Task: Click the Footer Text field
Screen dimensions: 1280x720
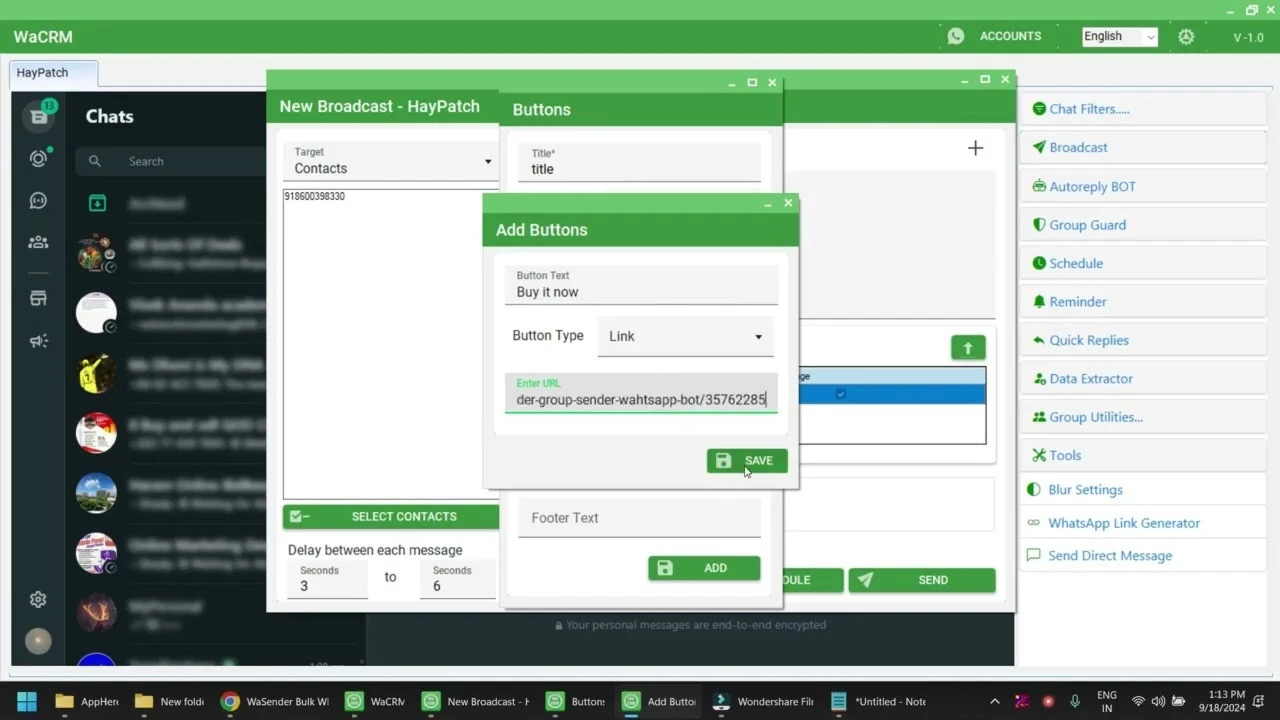Action: 639,518
